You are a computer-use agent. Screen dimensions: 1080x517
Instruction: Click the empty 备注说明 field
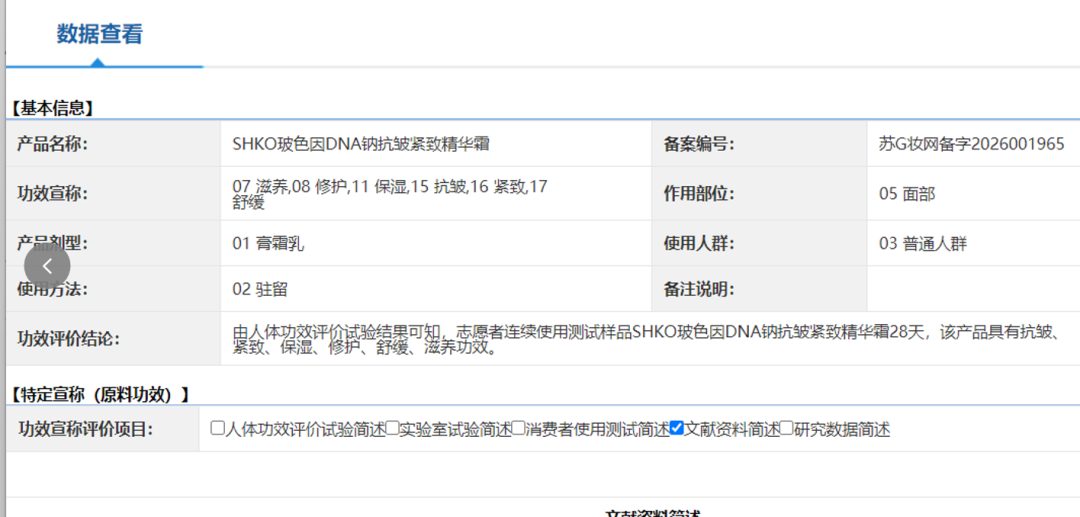tap(973, 288)
